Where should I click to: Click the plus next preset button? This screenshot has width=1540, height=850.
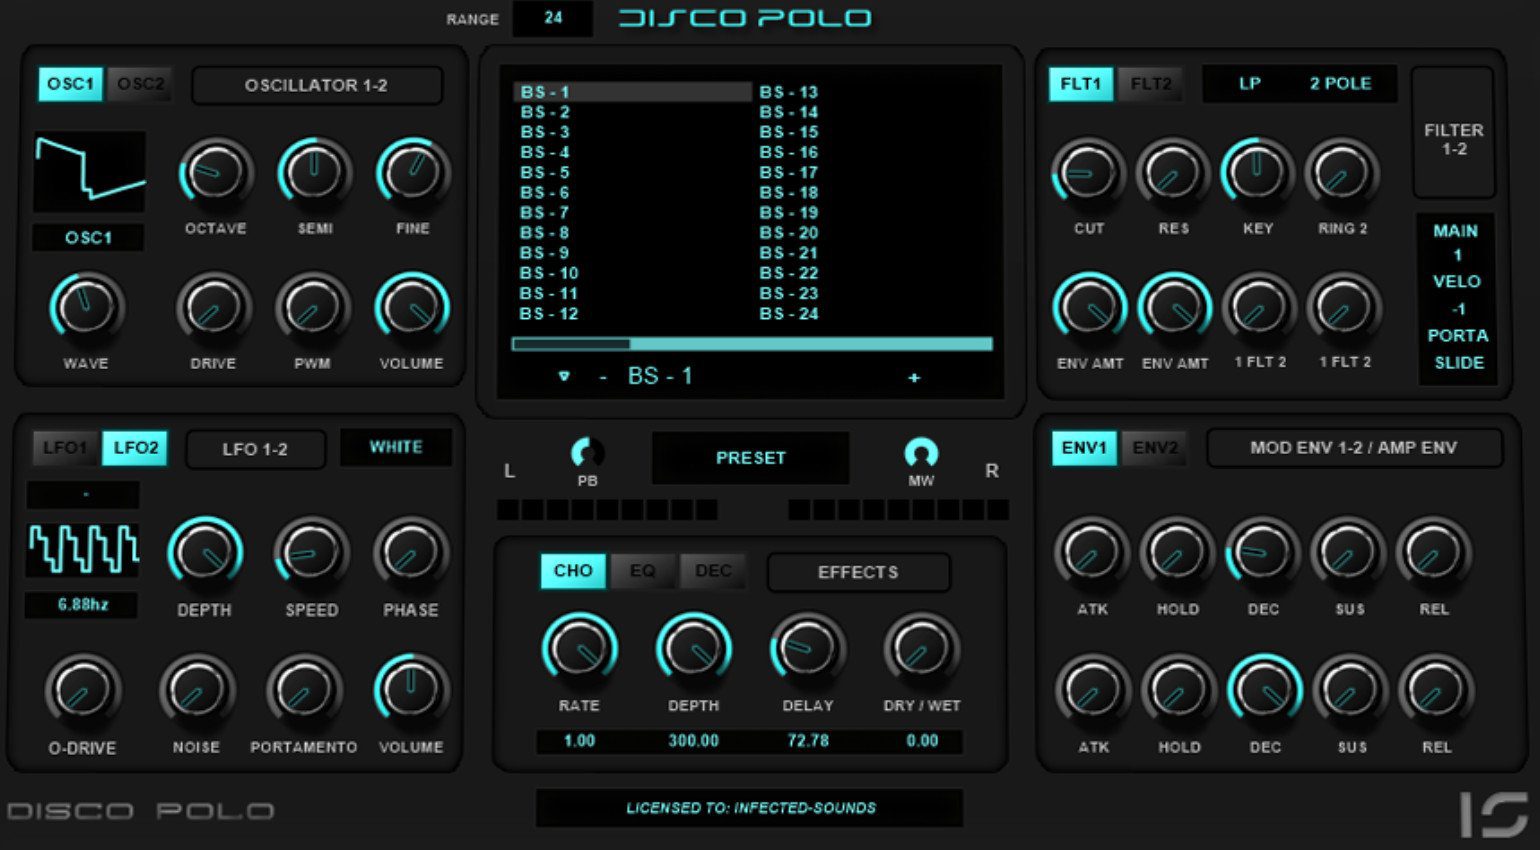[914, 377]
